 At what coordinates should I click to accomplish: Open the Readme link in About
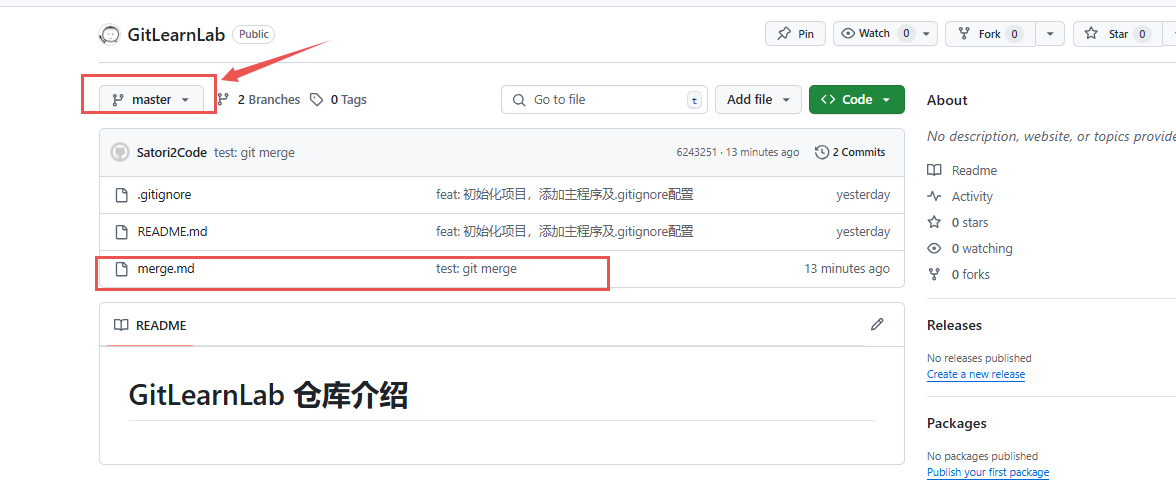tap(962, 170)
